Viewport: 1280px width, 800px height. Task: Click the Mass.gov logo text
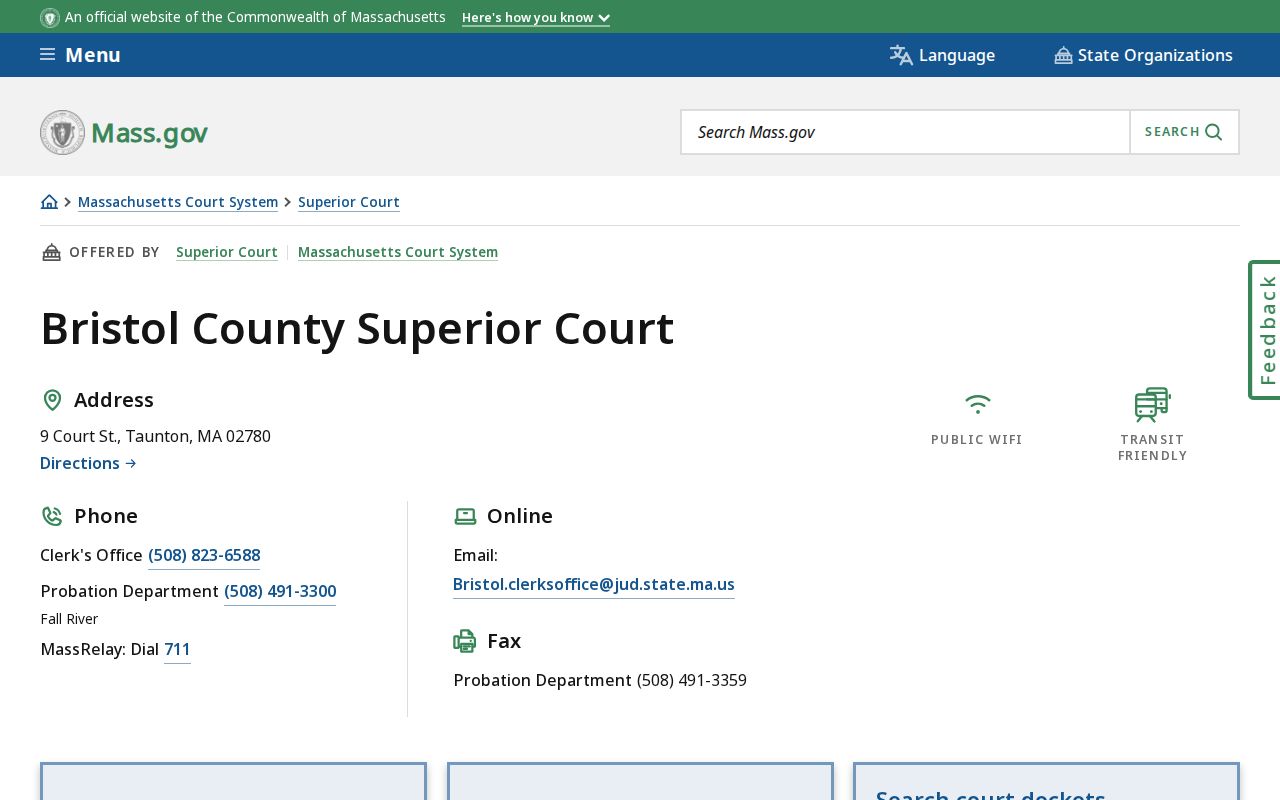pyautogui.click(x=149, y=133)
